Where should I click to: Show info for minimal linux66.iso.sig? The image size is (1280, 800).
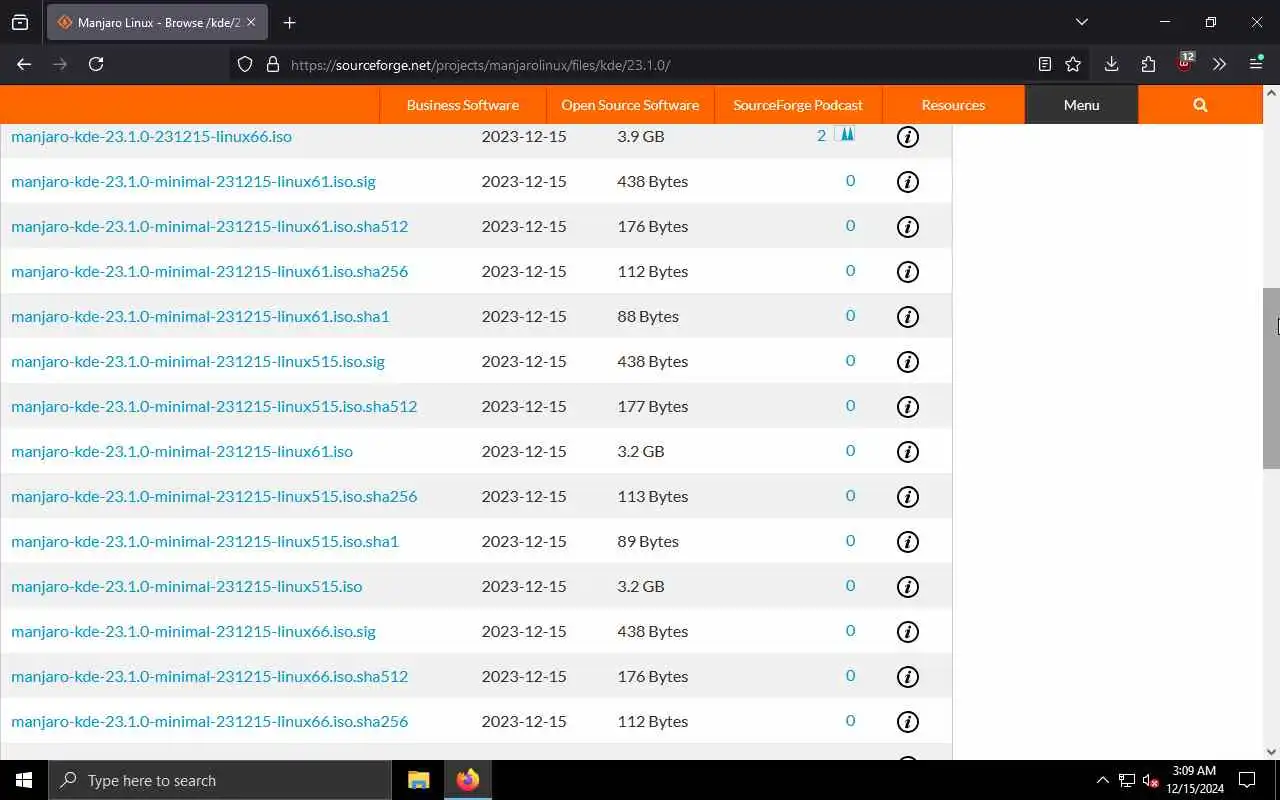pyautogui.click(x=908, y=631)
